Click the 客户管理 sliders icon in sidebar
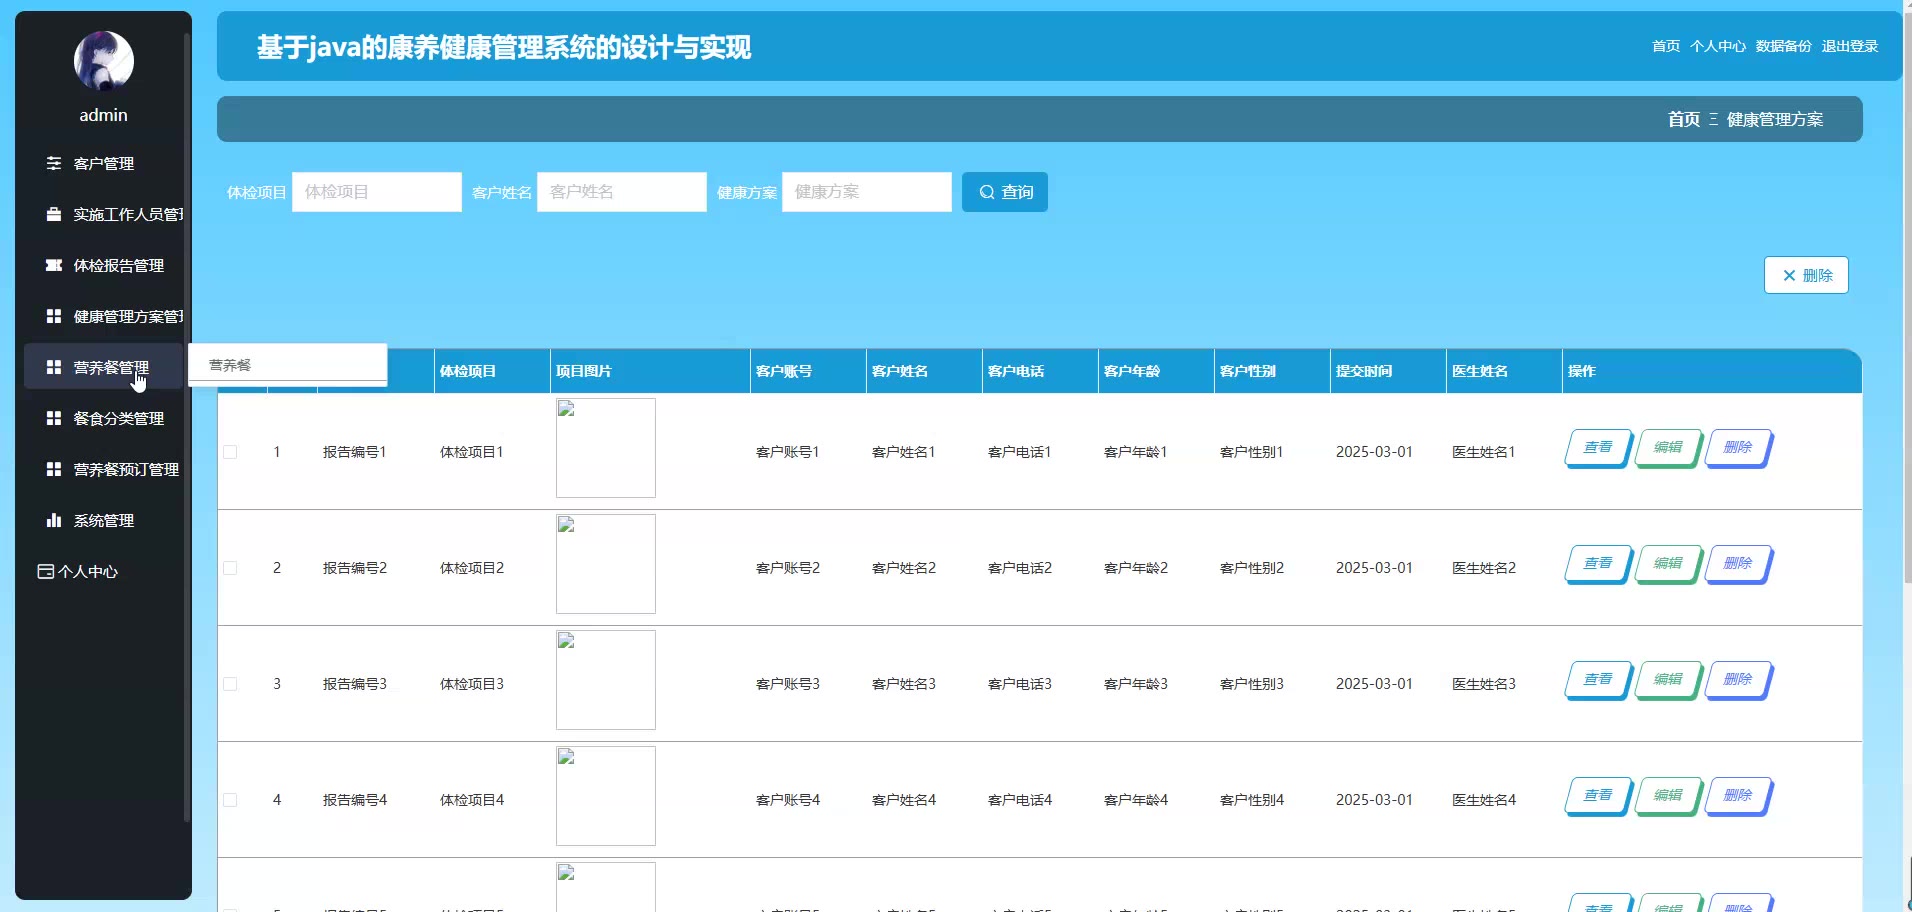 54,163
